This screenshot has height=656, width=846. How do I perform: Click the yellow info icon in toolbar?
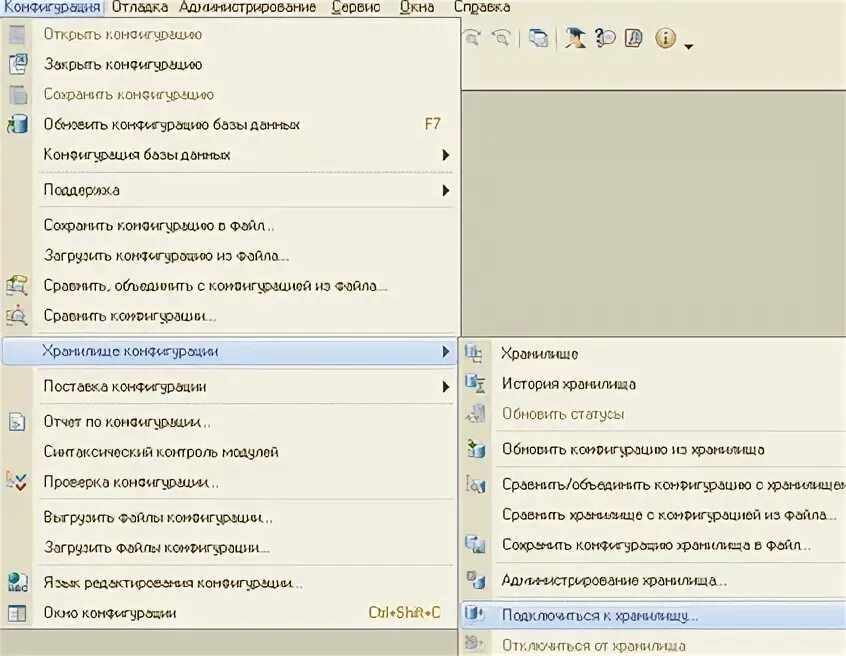pos(666,38)
